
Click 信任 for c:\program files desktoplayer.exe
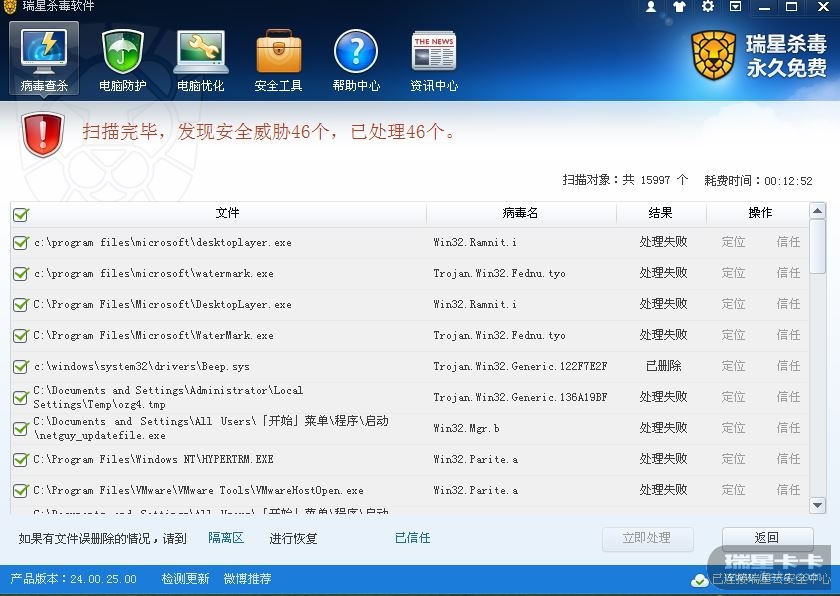pyautogui.click(x=789, y=242)
